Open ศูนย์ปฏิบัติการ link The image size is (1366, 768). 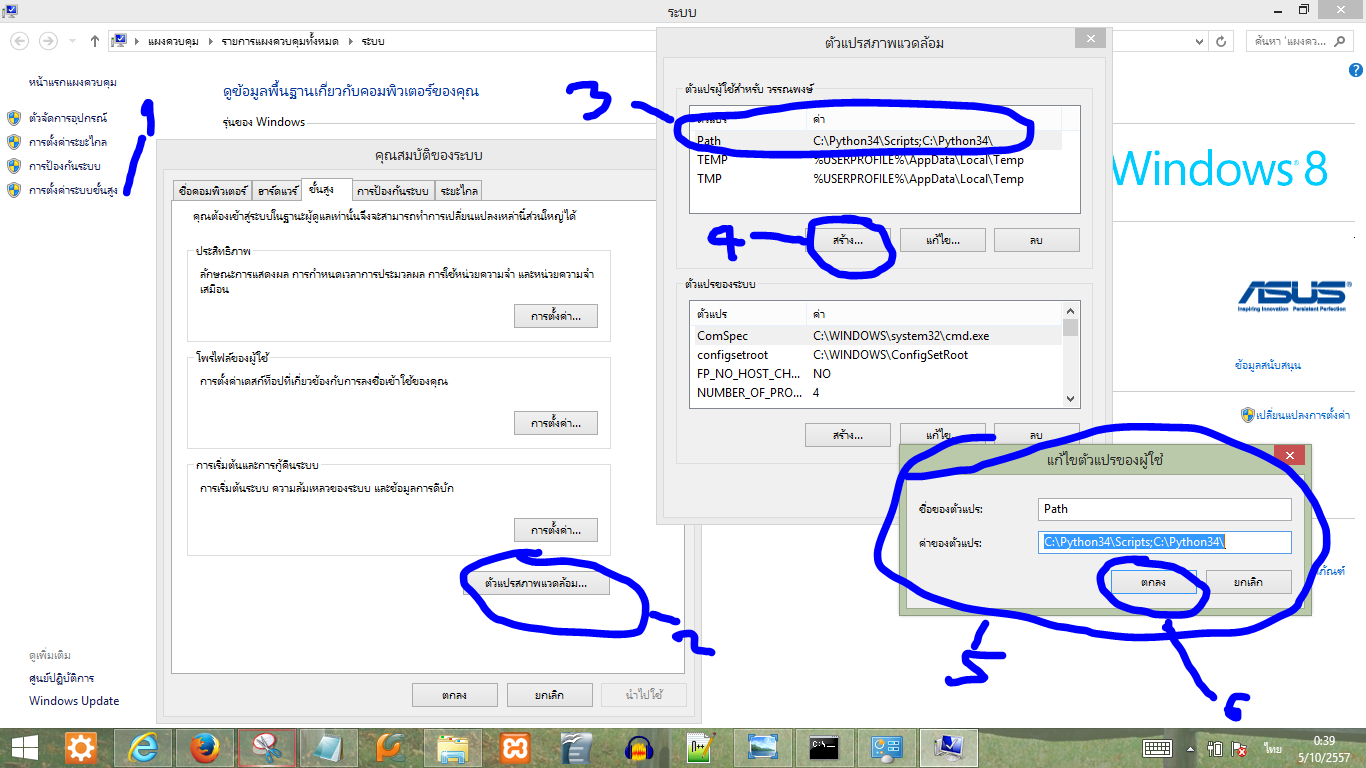click(62, 678)
